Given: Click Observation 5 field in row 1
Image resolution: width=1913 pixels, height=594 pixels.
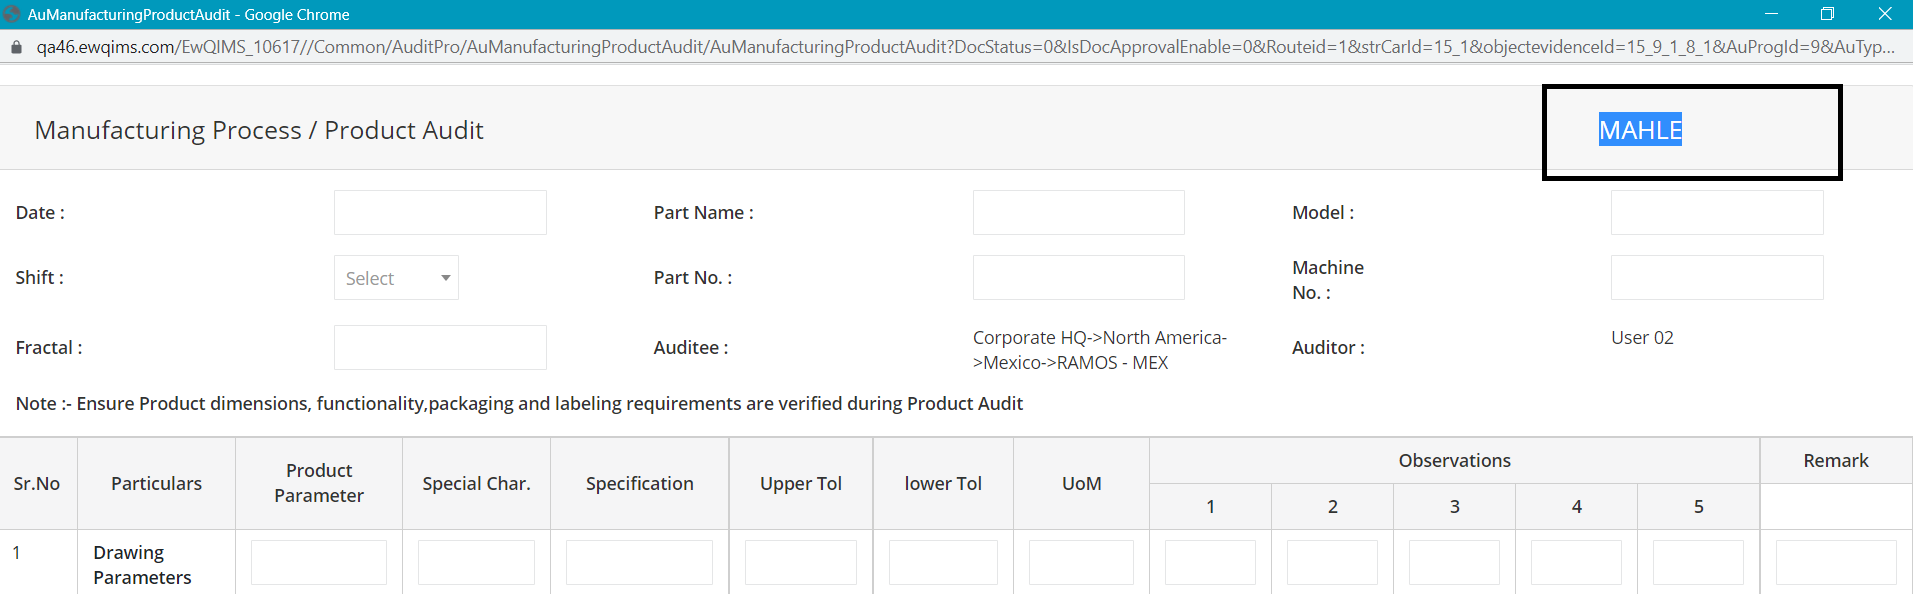Looking at the screenshot, I should coord(1698,563).
